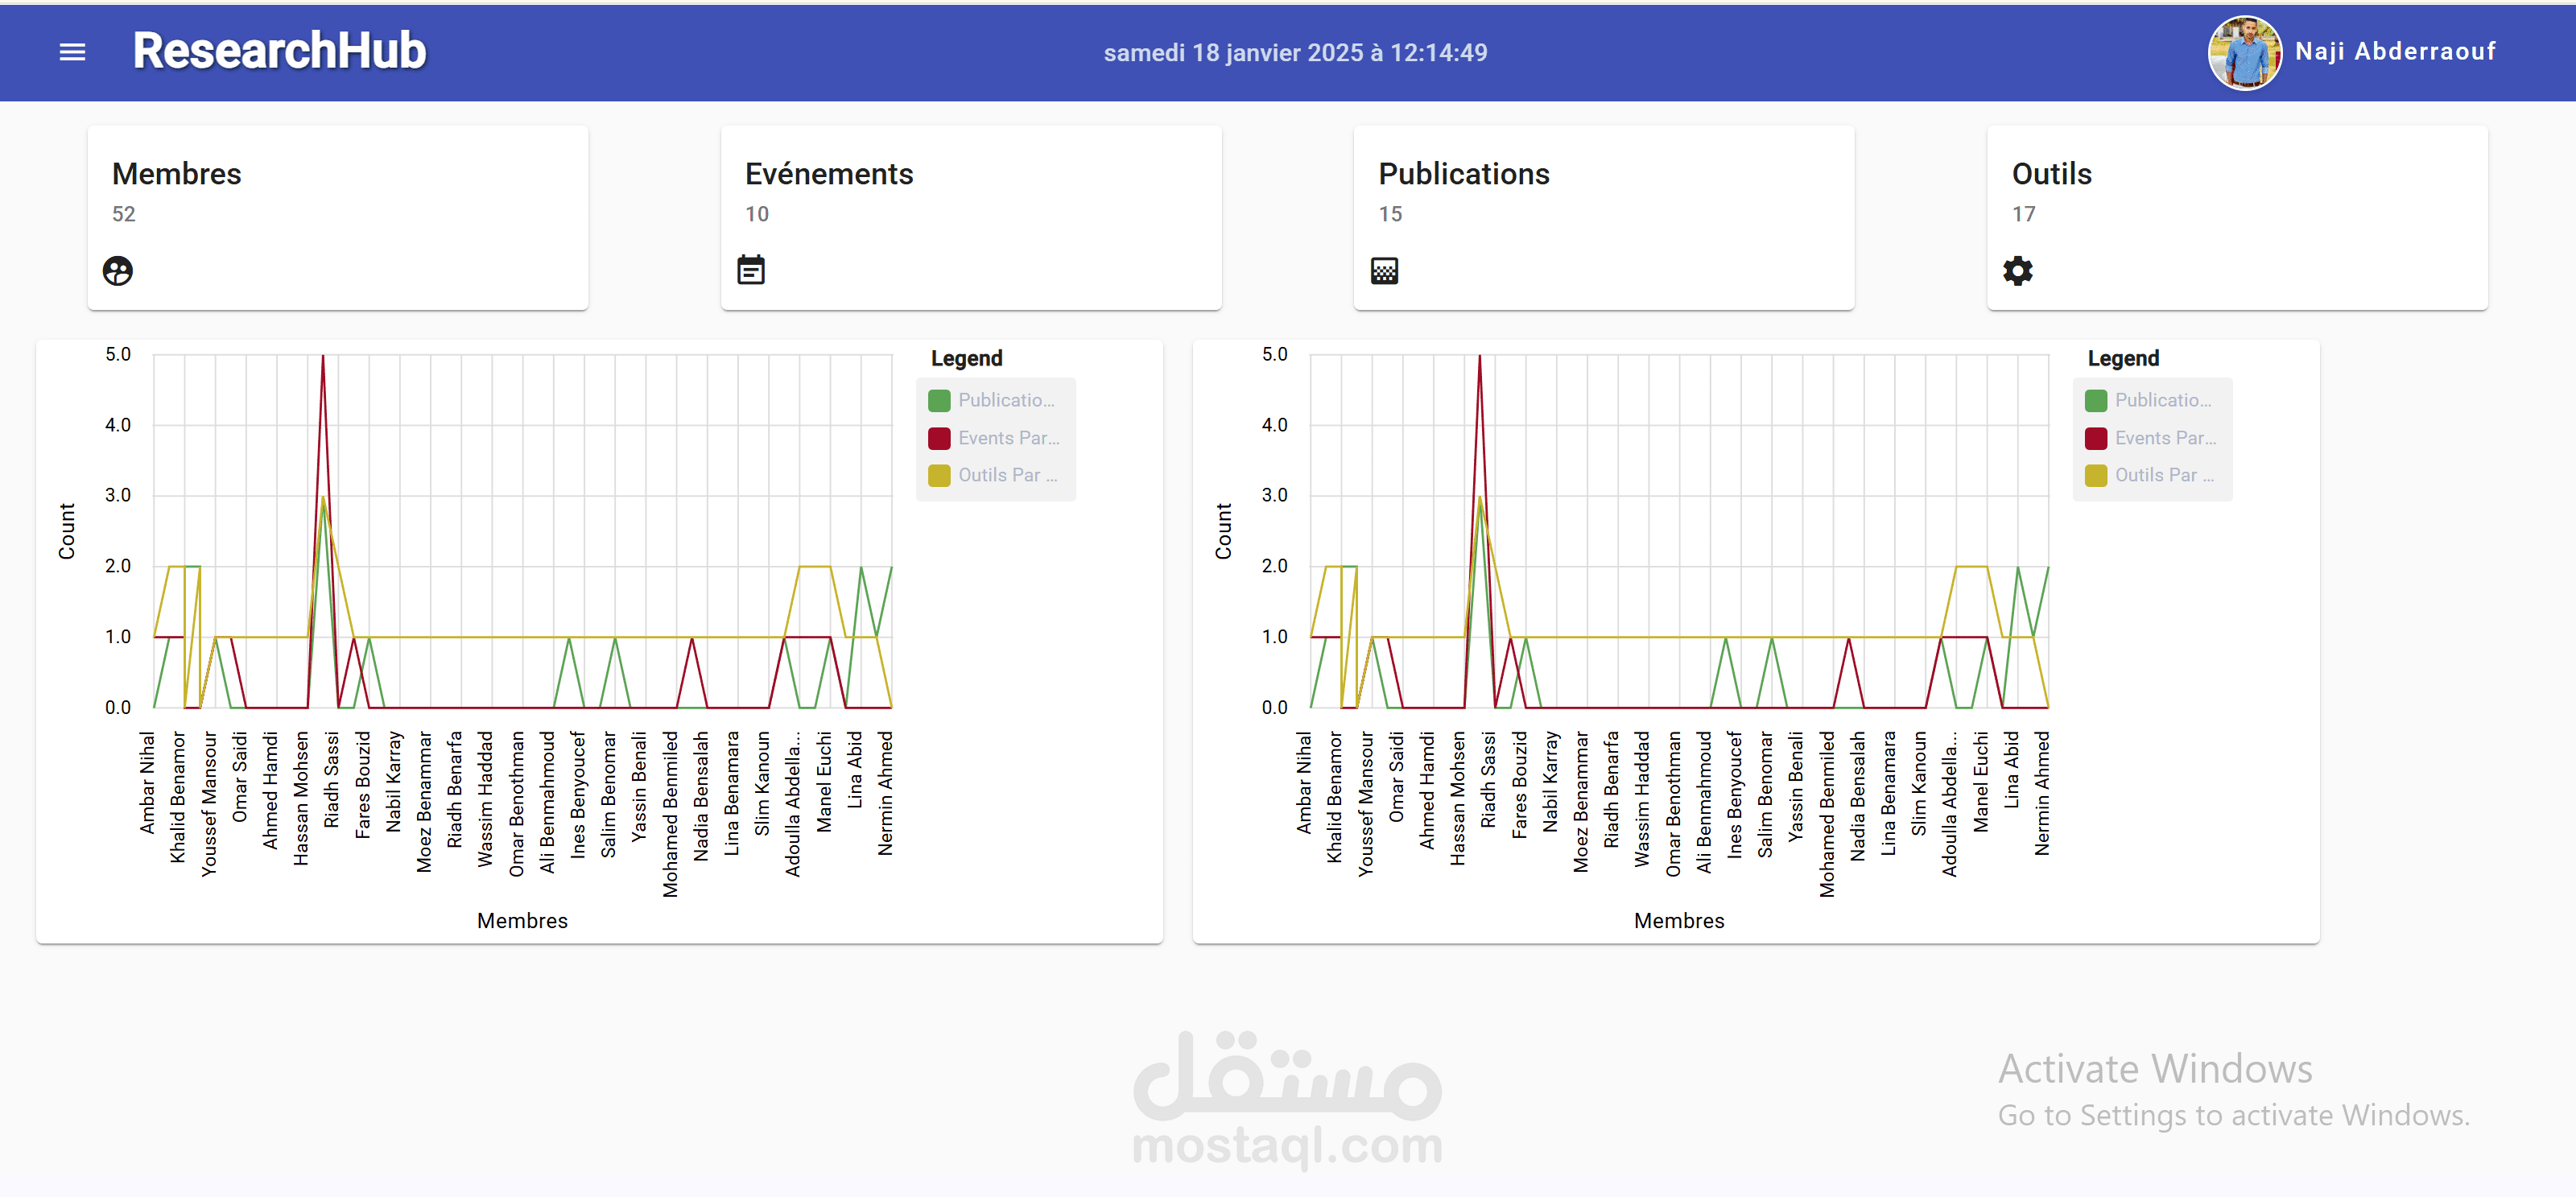Click Naji Abderraouf's profile avatar
2576x1197 pixels.
[2244, 52]
